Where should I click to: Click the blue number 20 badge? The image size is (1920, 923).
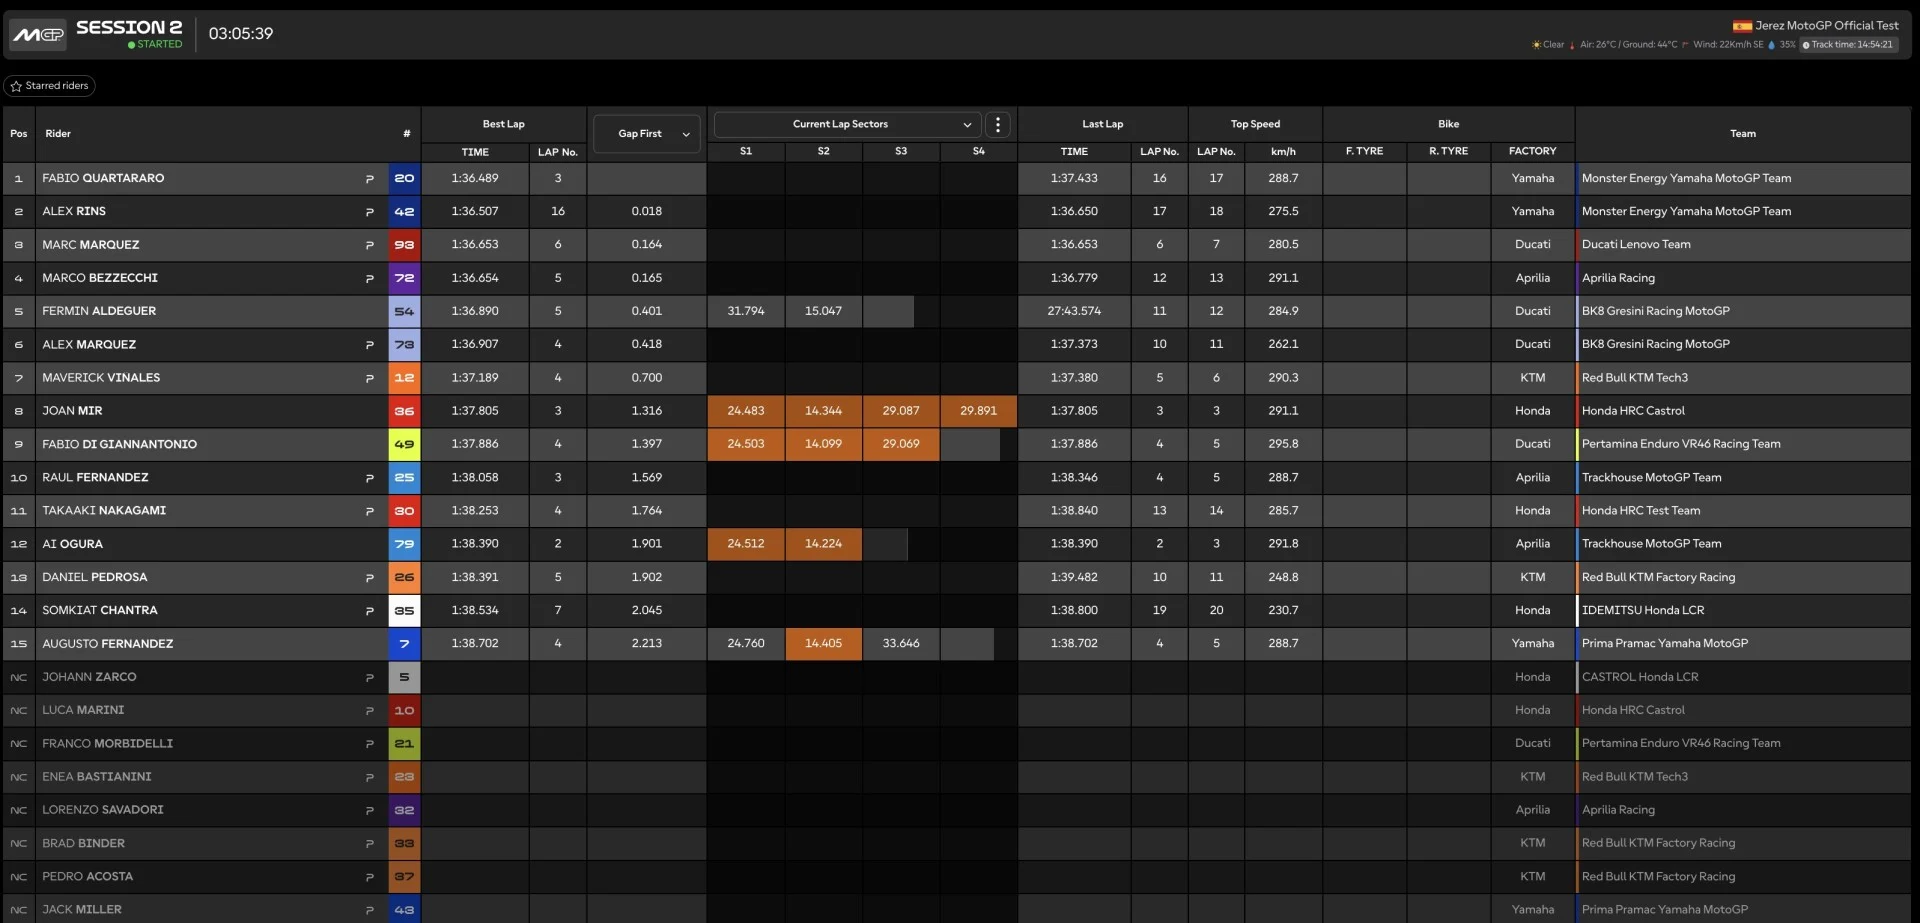(404, 178)
